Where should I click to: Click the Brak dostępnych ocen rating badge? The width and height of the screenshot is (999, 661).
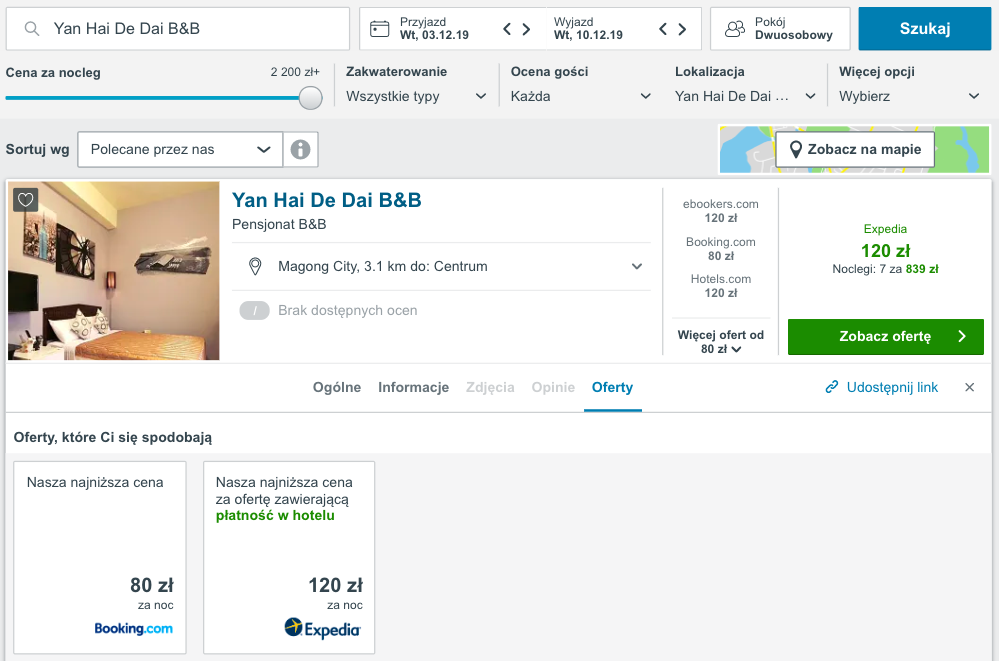254,310
